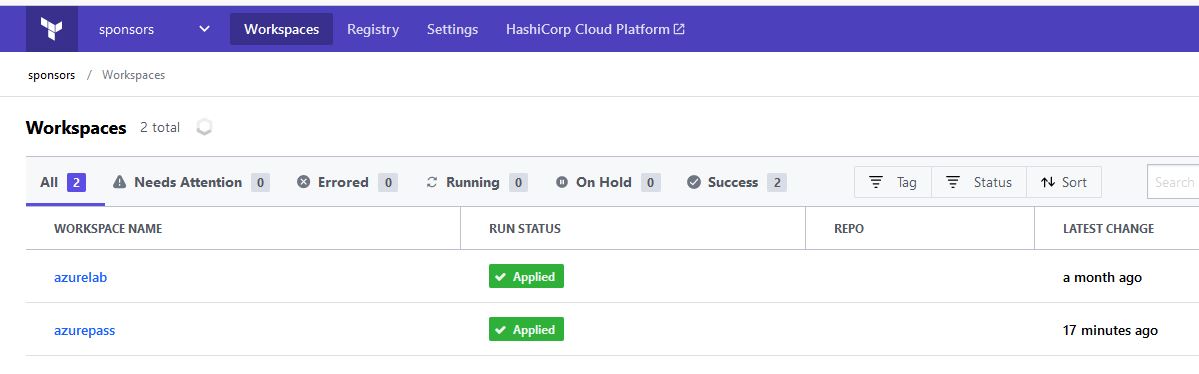This screenshot has width=1199, height=374.
Task: Click the pause icon for On Hold
Action: (562, 182)
